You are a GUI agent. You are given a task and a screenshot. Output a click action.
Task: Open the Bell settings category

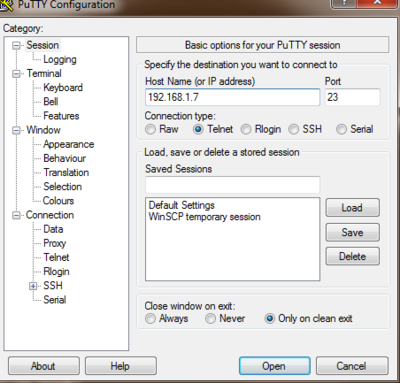pyautogui.click(x=51, y=102)
